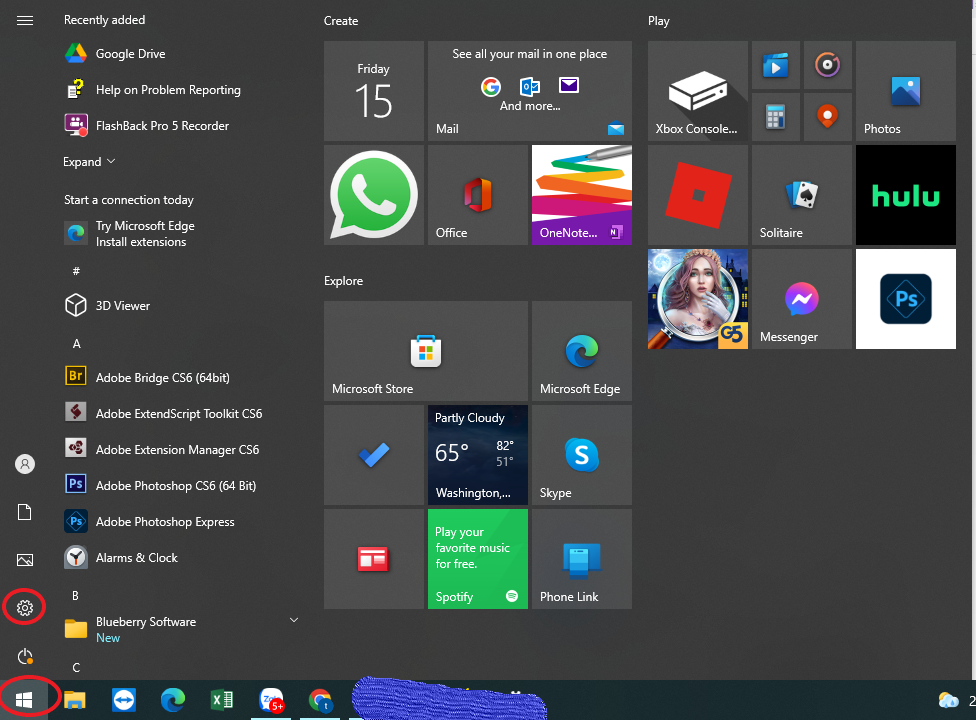
Task: Open the WhatsApp tile
Action: (x=373, y=195)
